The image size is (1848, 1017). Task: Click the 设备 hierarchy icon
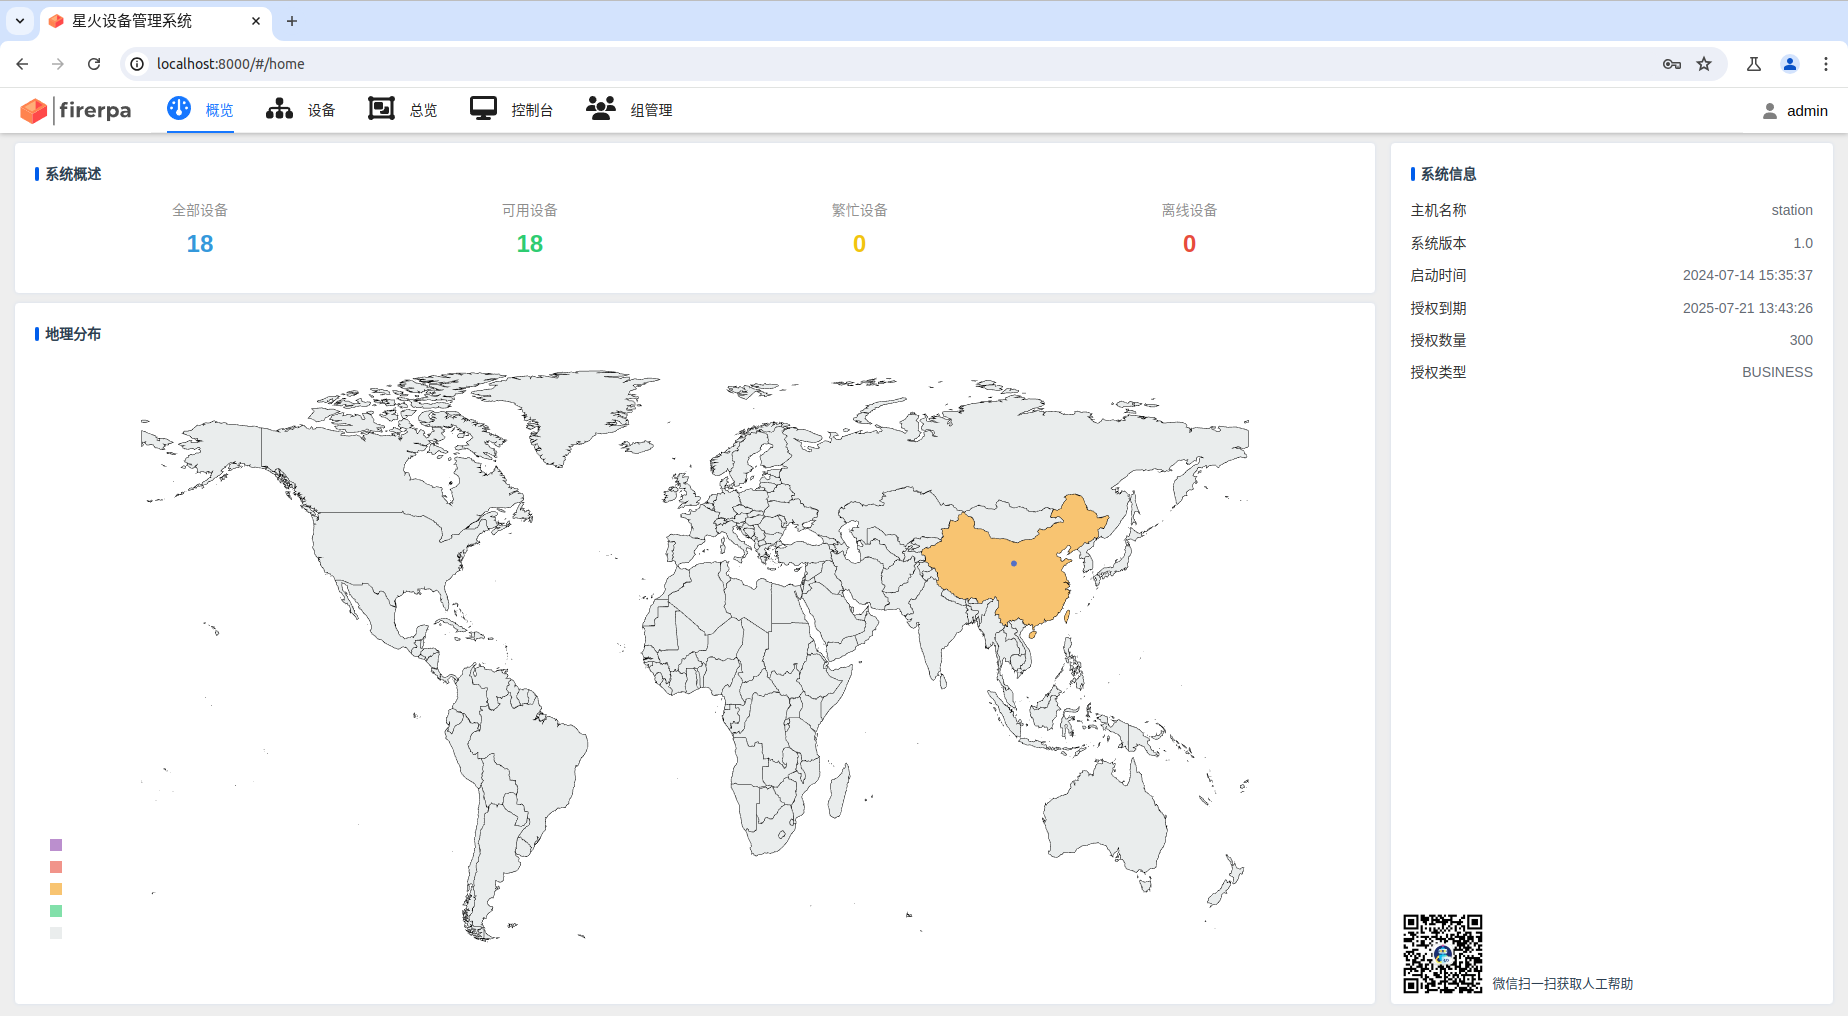279,109
